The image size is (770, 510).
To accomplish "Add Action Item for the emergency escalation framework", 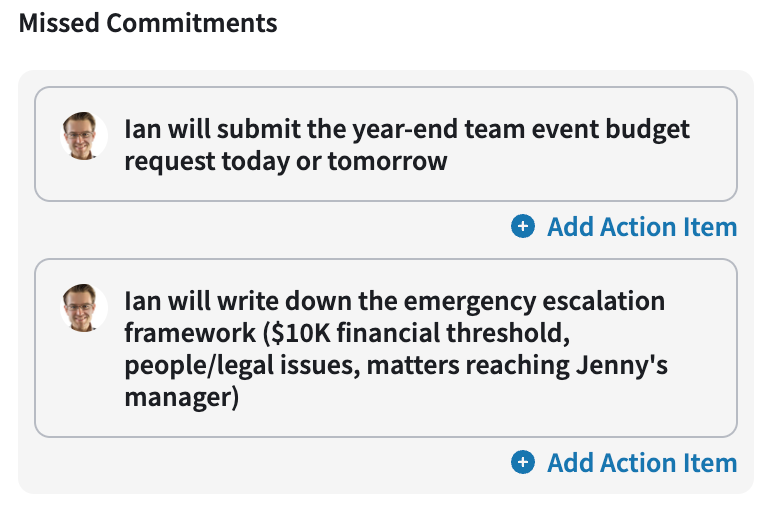I will (624, 462).
